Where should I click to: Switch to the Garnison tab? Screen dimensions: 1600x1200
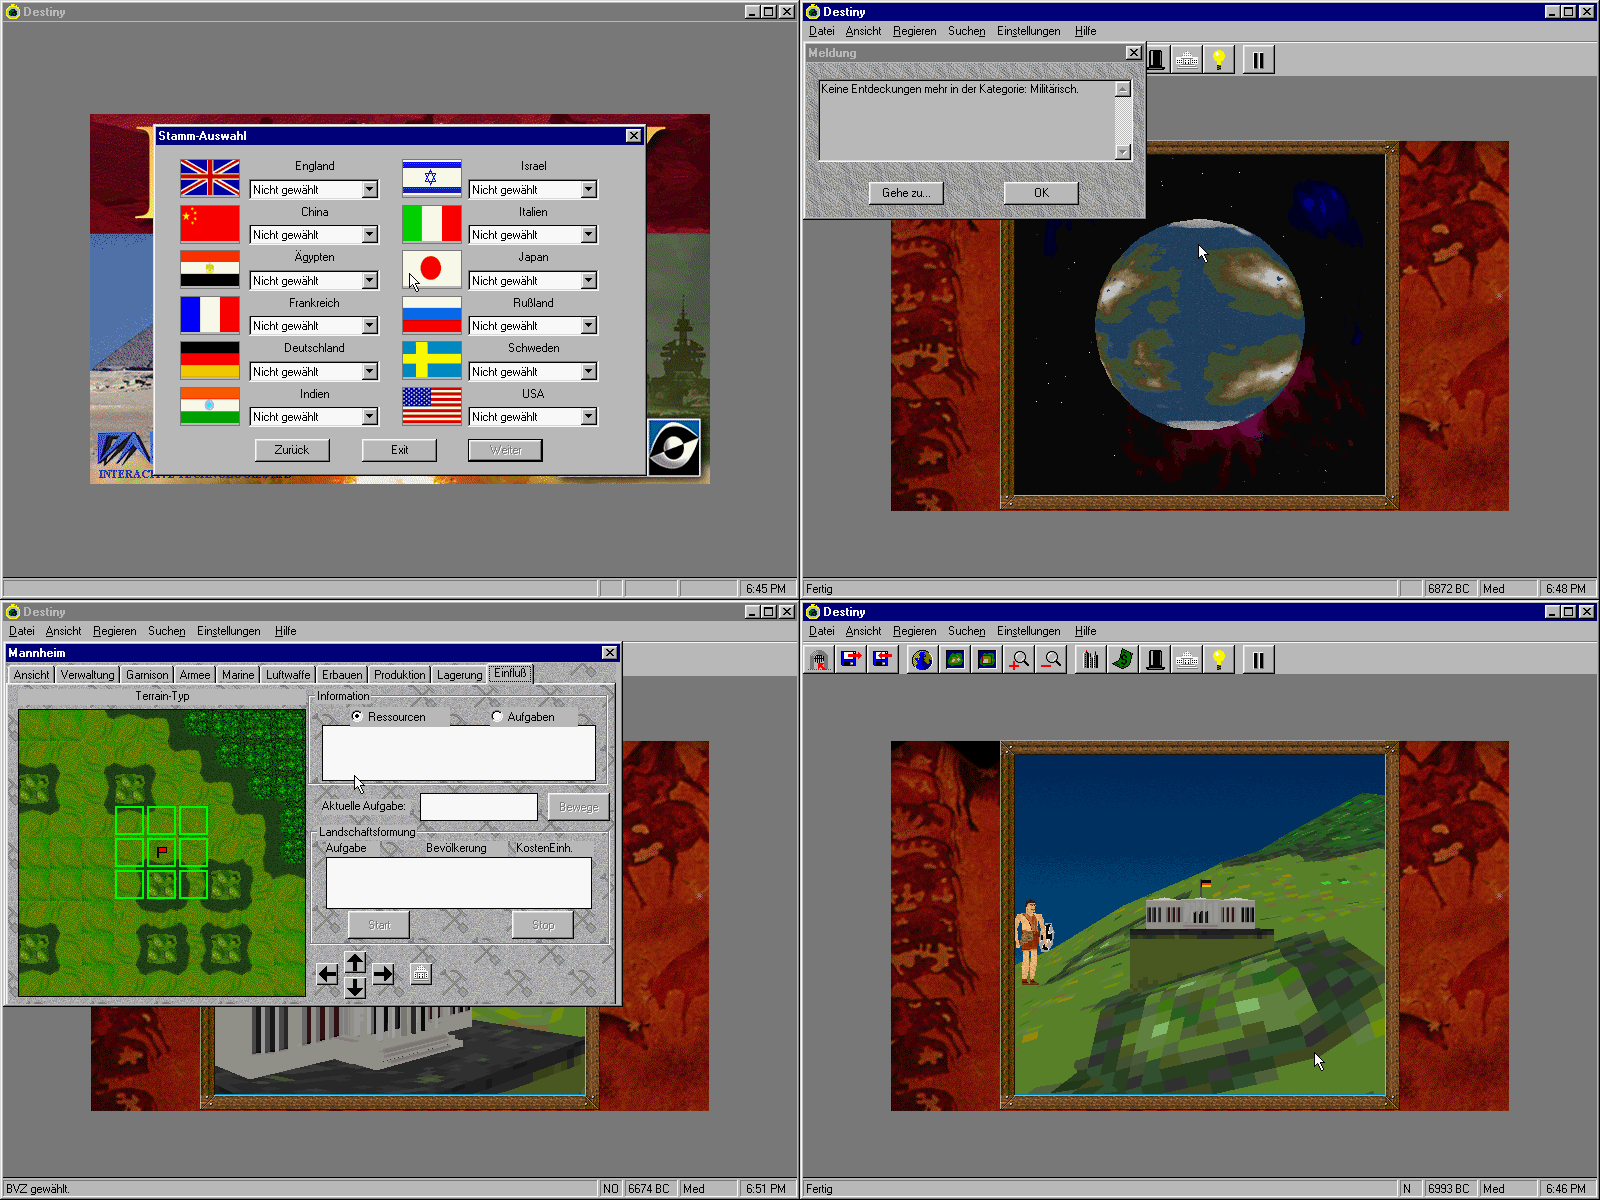tap(147, 675)
